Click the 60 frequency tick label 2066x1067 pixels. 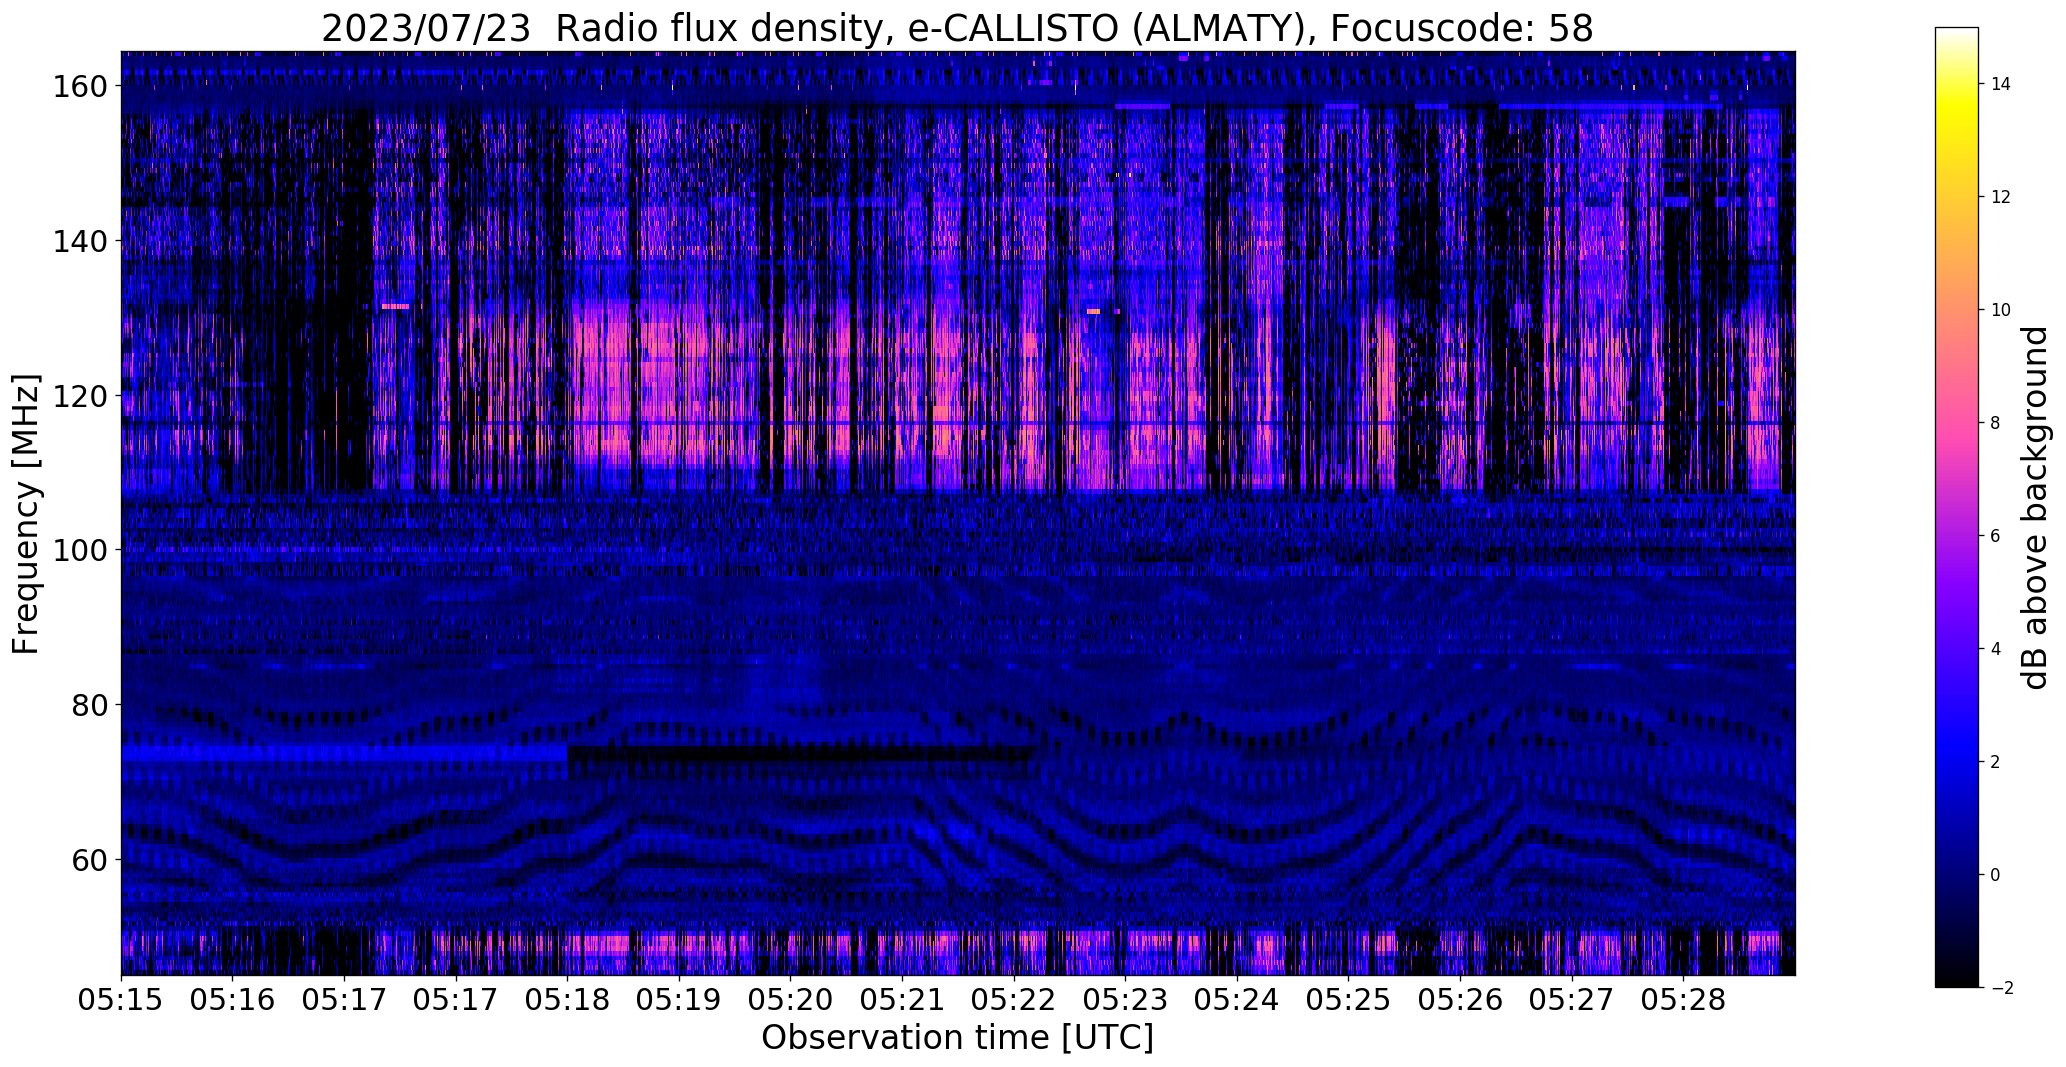pos(89,860)
